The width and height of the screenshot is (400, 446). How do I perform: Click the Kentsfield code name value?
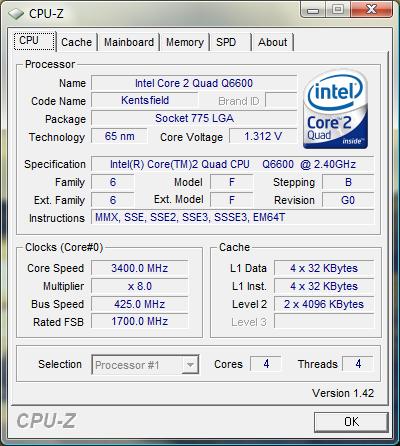click(145, 100)
